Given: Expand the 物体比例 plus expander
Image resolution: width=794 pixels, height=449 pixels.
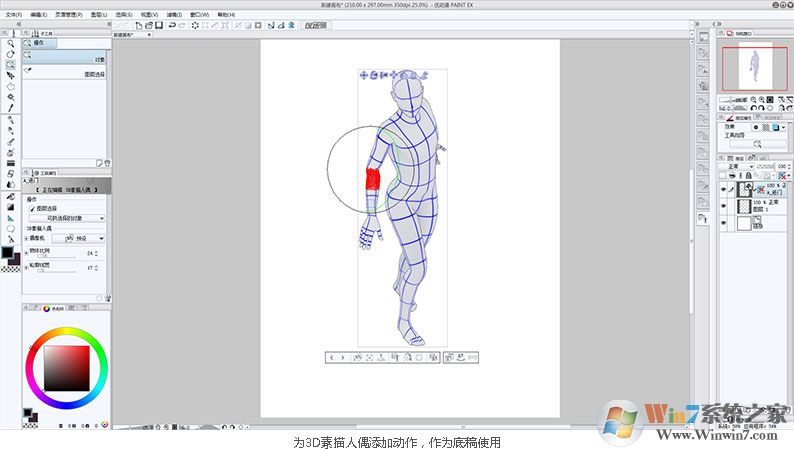Looking at the screenshot, I should (x=26, y=251).
